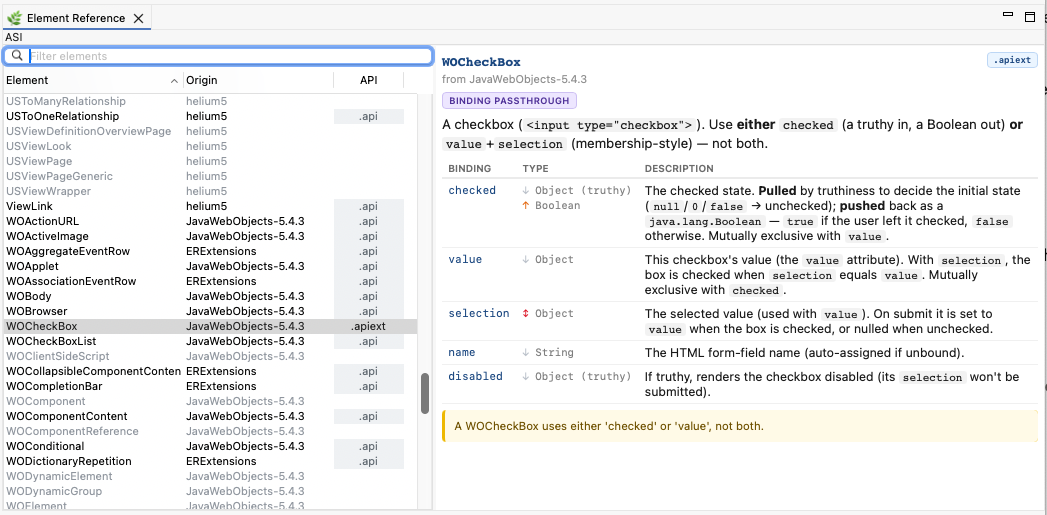Click the .api cell for USToOneRelationship
This screenshot has width=1047, height=515.
[x=369, y=116]
